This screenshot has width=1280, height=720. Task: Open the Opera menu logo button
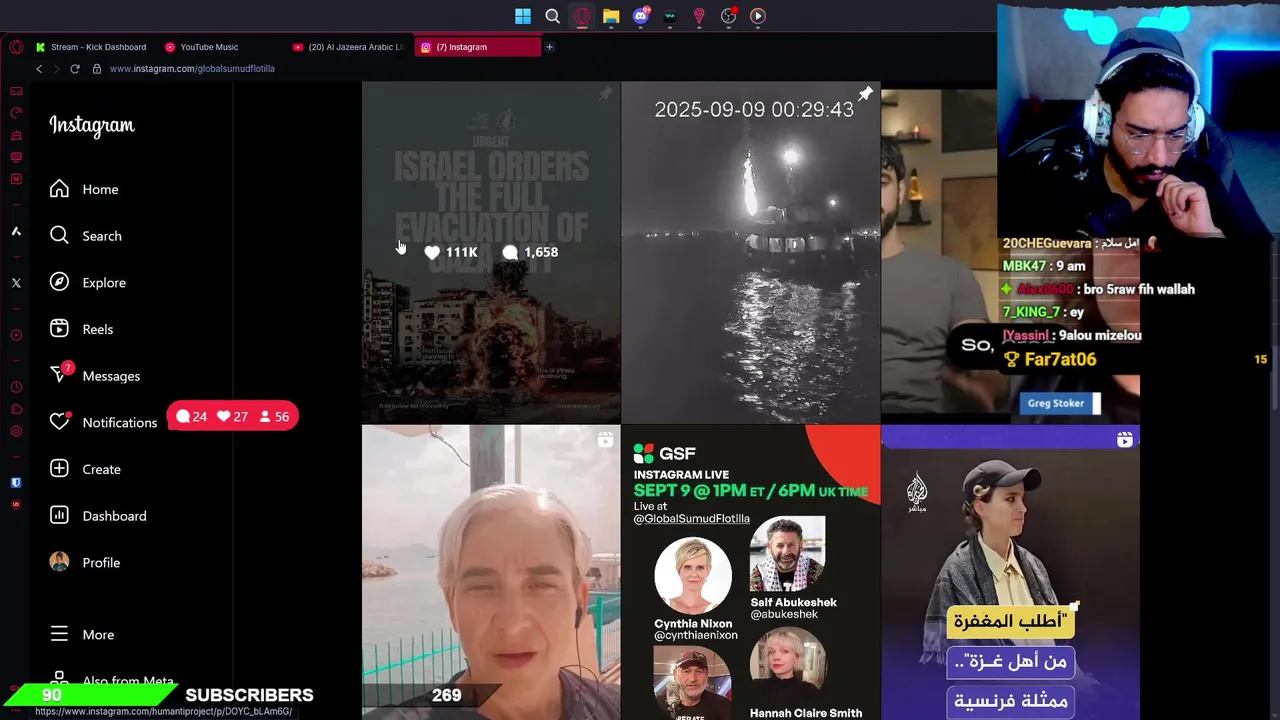16,47
